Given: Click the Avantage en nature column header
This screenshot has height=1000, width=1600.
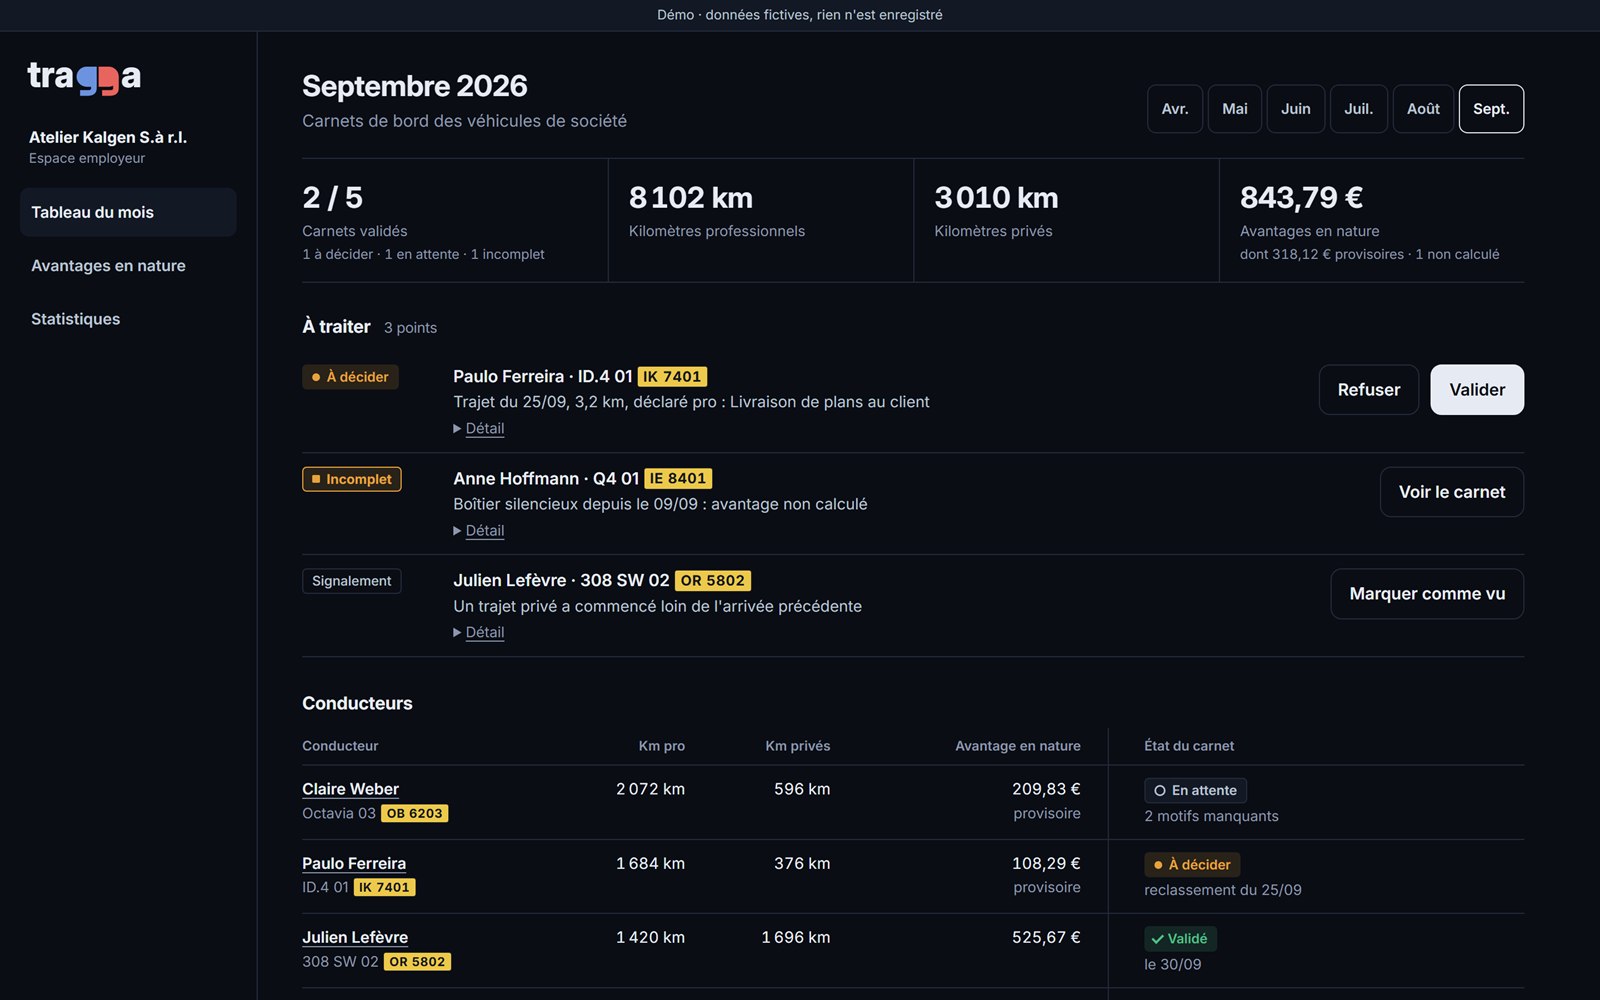Looking at the screenshot, I should pos(1018,746).
